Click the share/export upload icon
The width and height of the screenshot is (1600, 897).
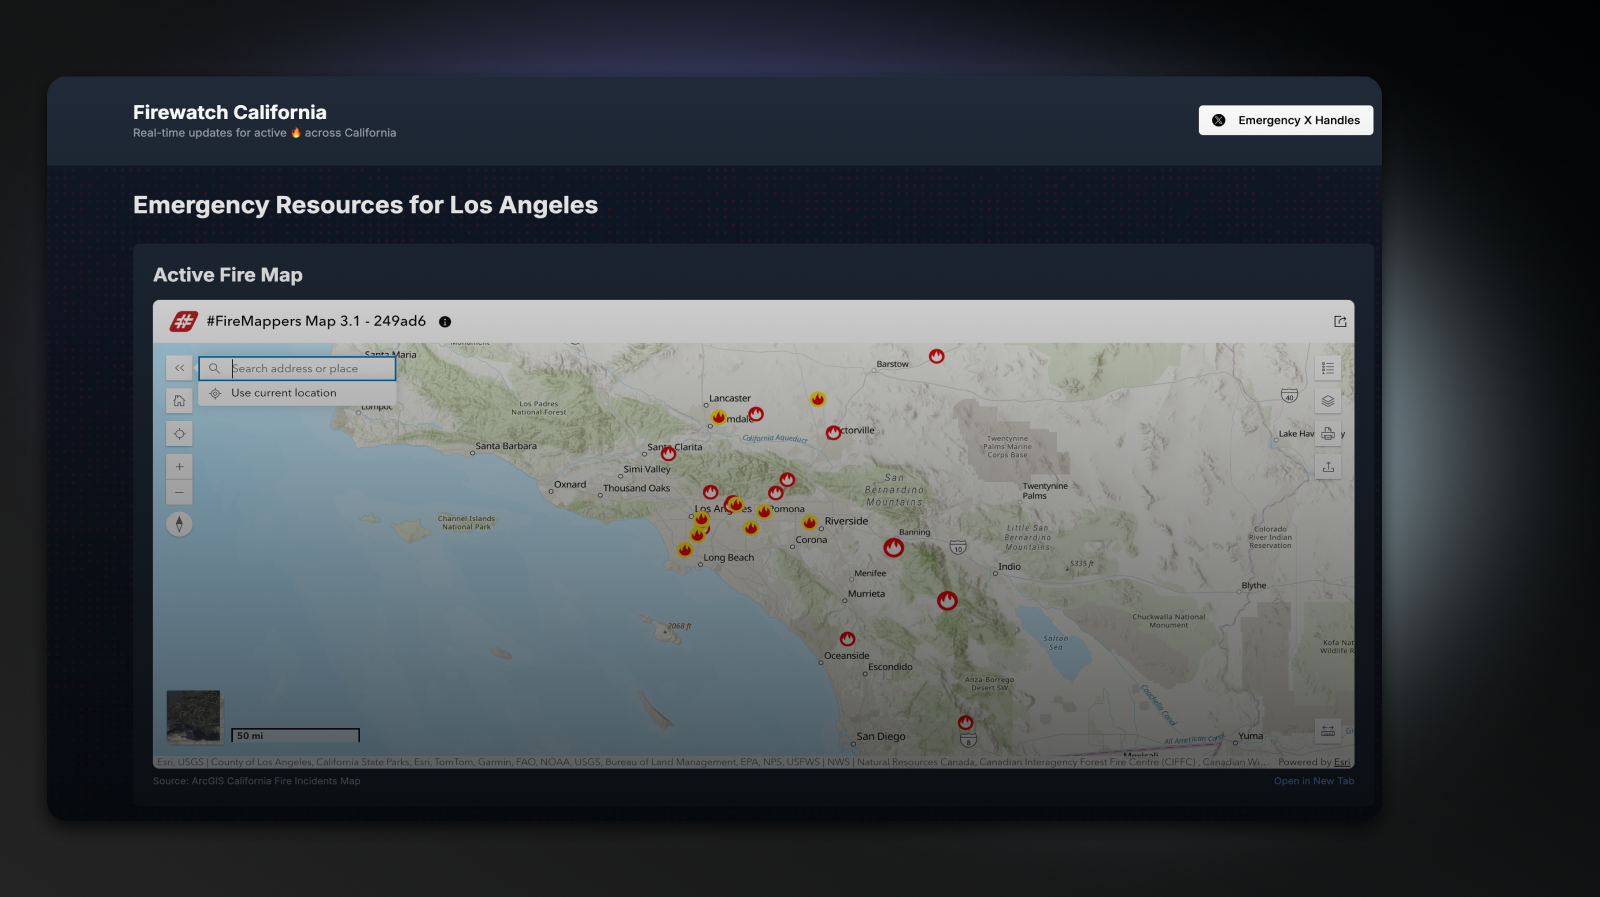point(1327,467)
